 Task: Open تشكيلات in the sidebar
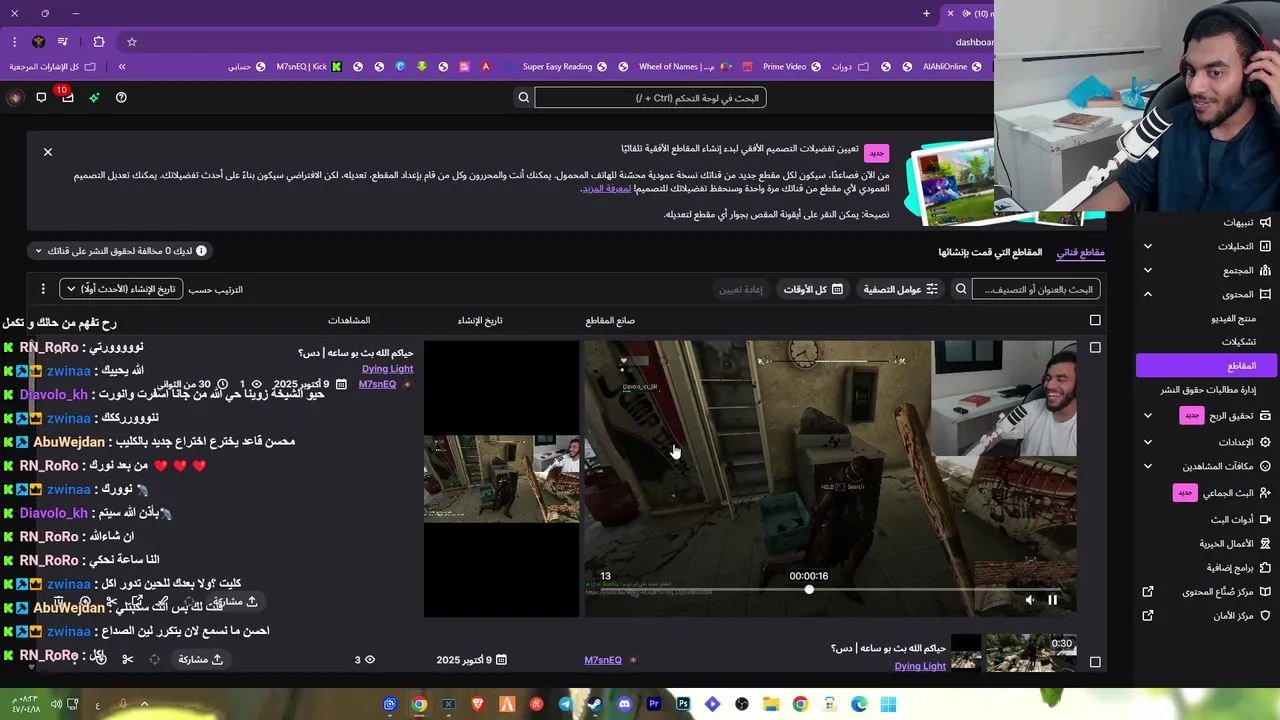point(1238,342)
